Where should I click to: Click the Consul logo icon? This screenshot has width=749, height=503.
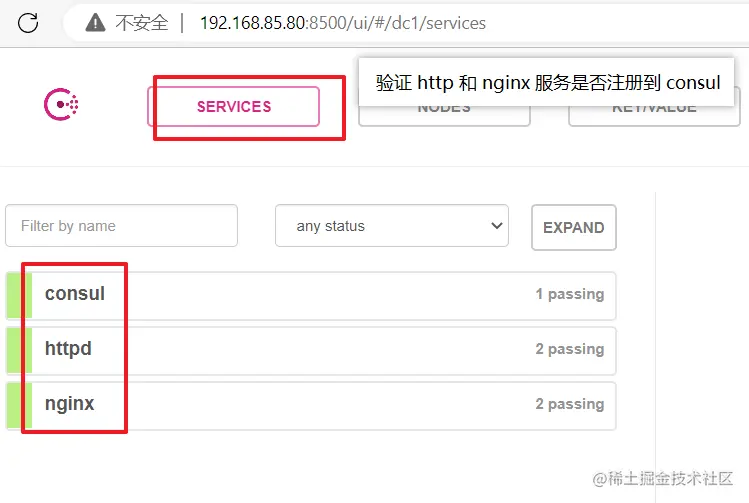point(61,104)
